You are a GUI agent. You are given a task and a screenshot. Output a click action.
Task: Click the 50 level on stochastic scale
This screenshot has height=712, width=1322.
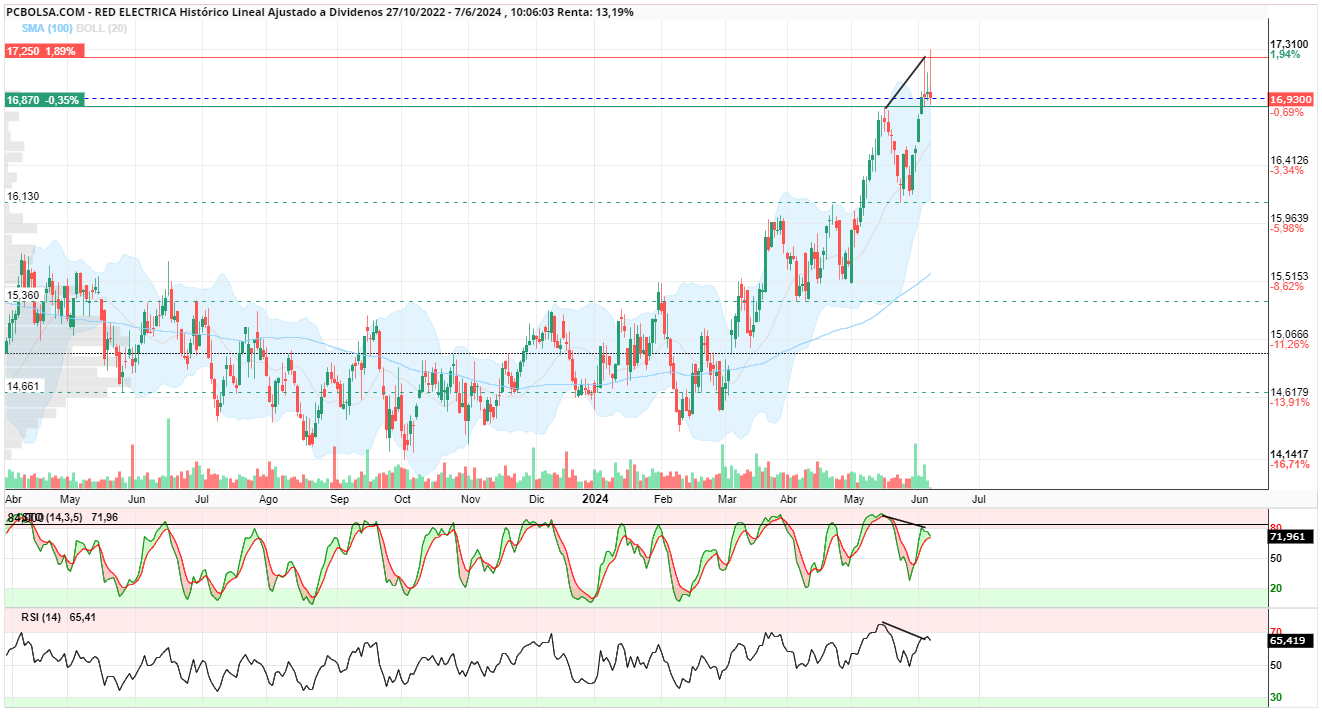[x=1276, y=558]
